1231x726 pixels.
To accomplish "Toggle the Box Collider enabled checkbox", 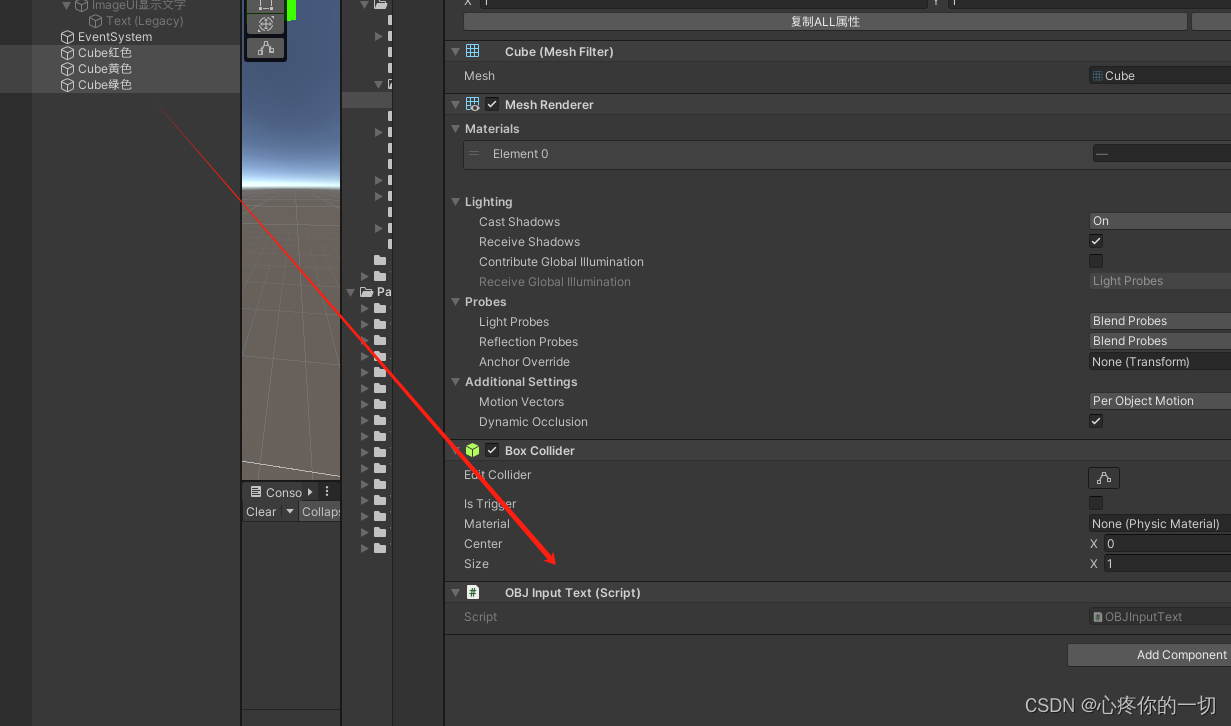I will pos(492,450).
